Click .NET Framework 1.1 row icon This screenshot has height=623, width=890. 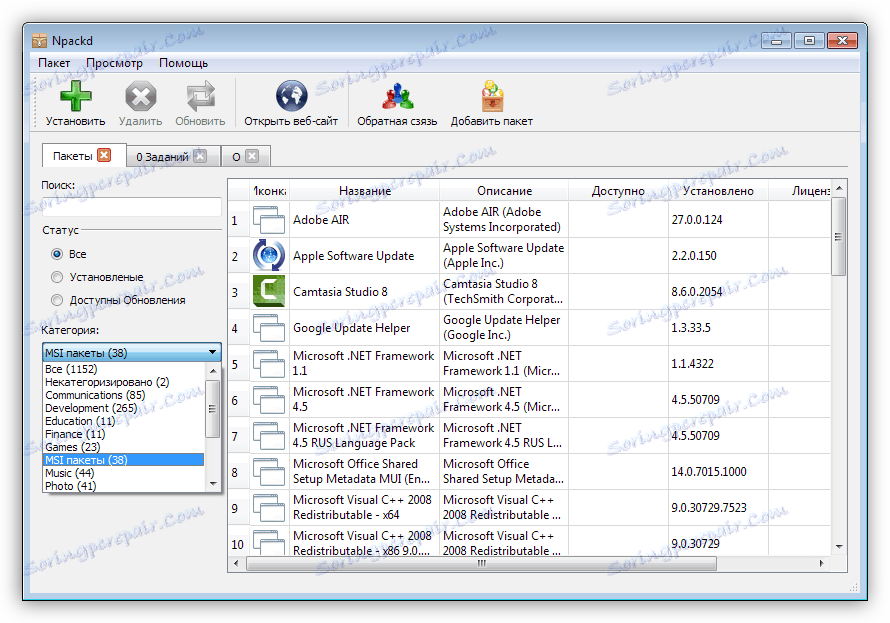point(268,364)
